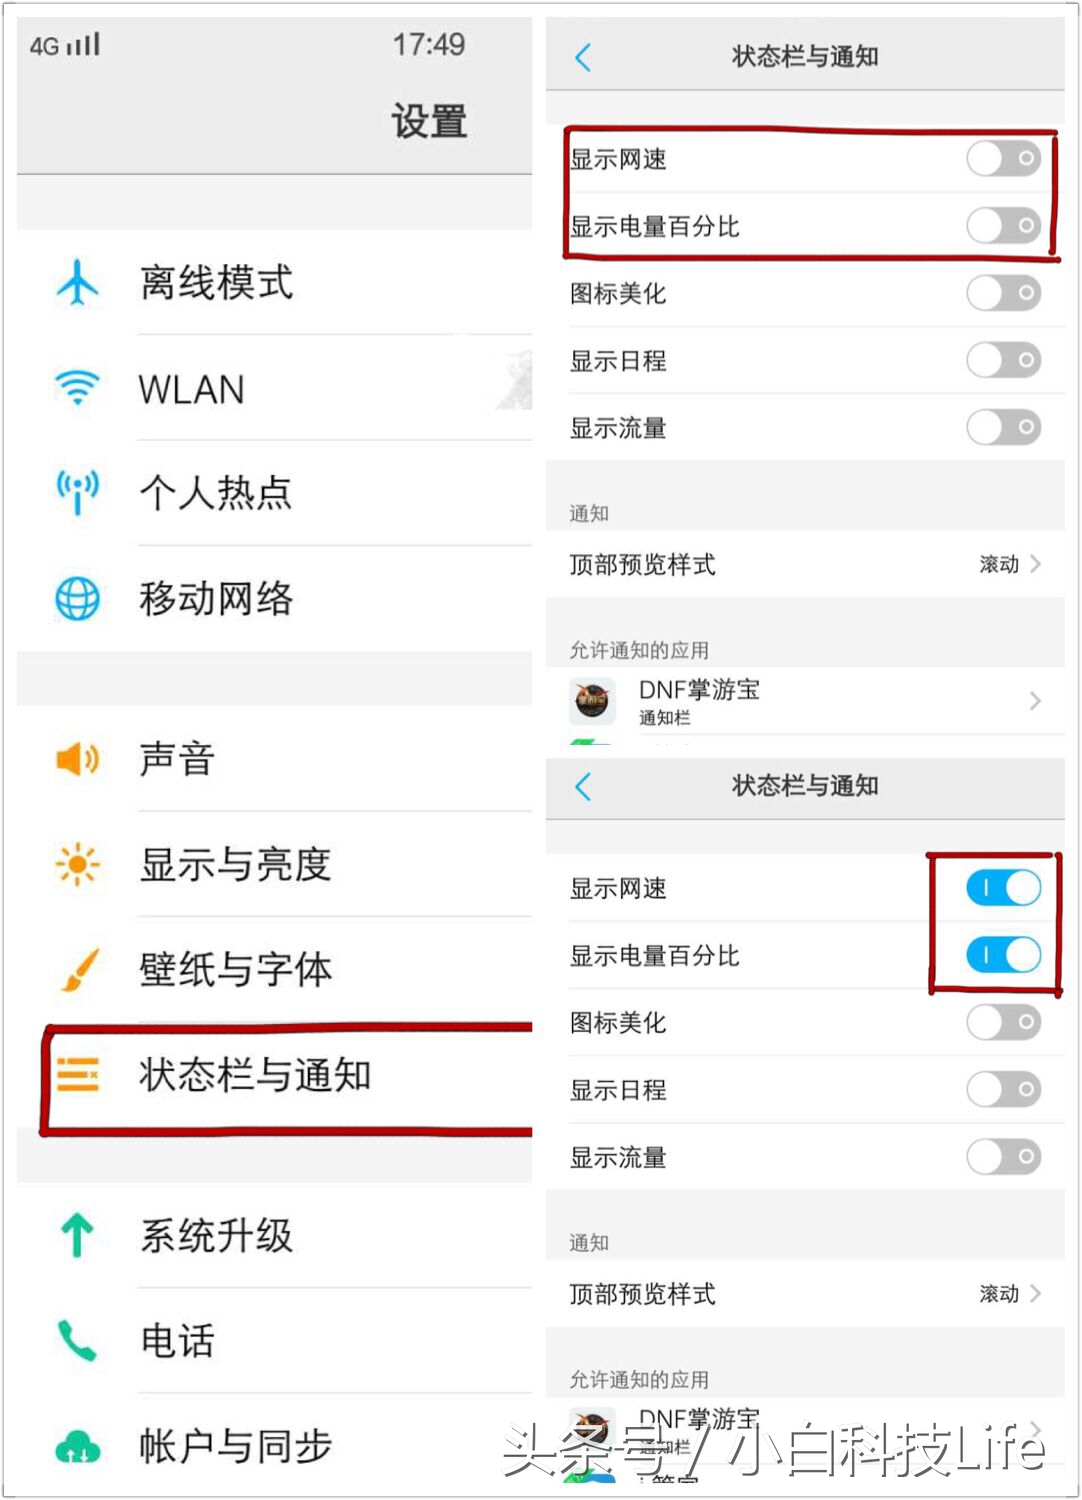This screenshot has width=1082, height=1500.
Task: Click the globe icon for 移动网络
Action: click(x=78, y=598)
